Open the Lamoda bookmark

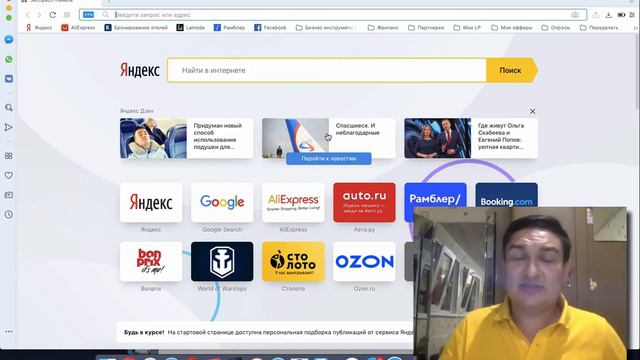coord(191,28)
